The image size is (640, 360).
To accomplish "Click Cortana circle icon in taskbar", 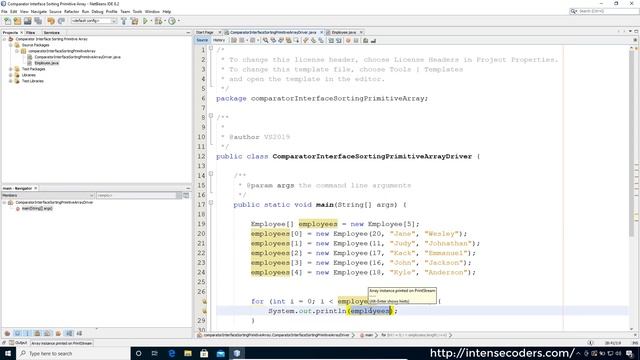I will 138,353.
